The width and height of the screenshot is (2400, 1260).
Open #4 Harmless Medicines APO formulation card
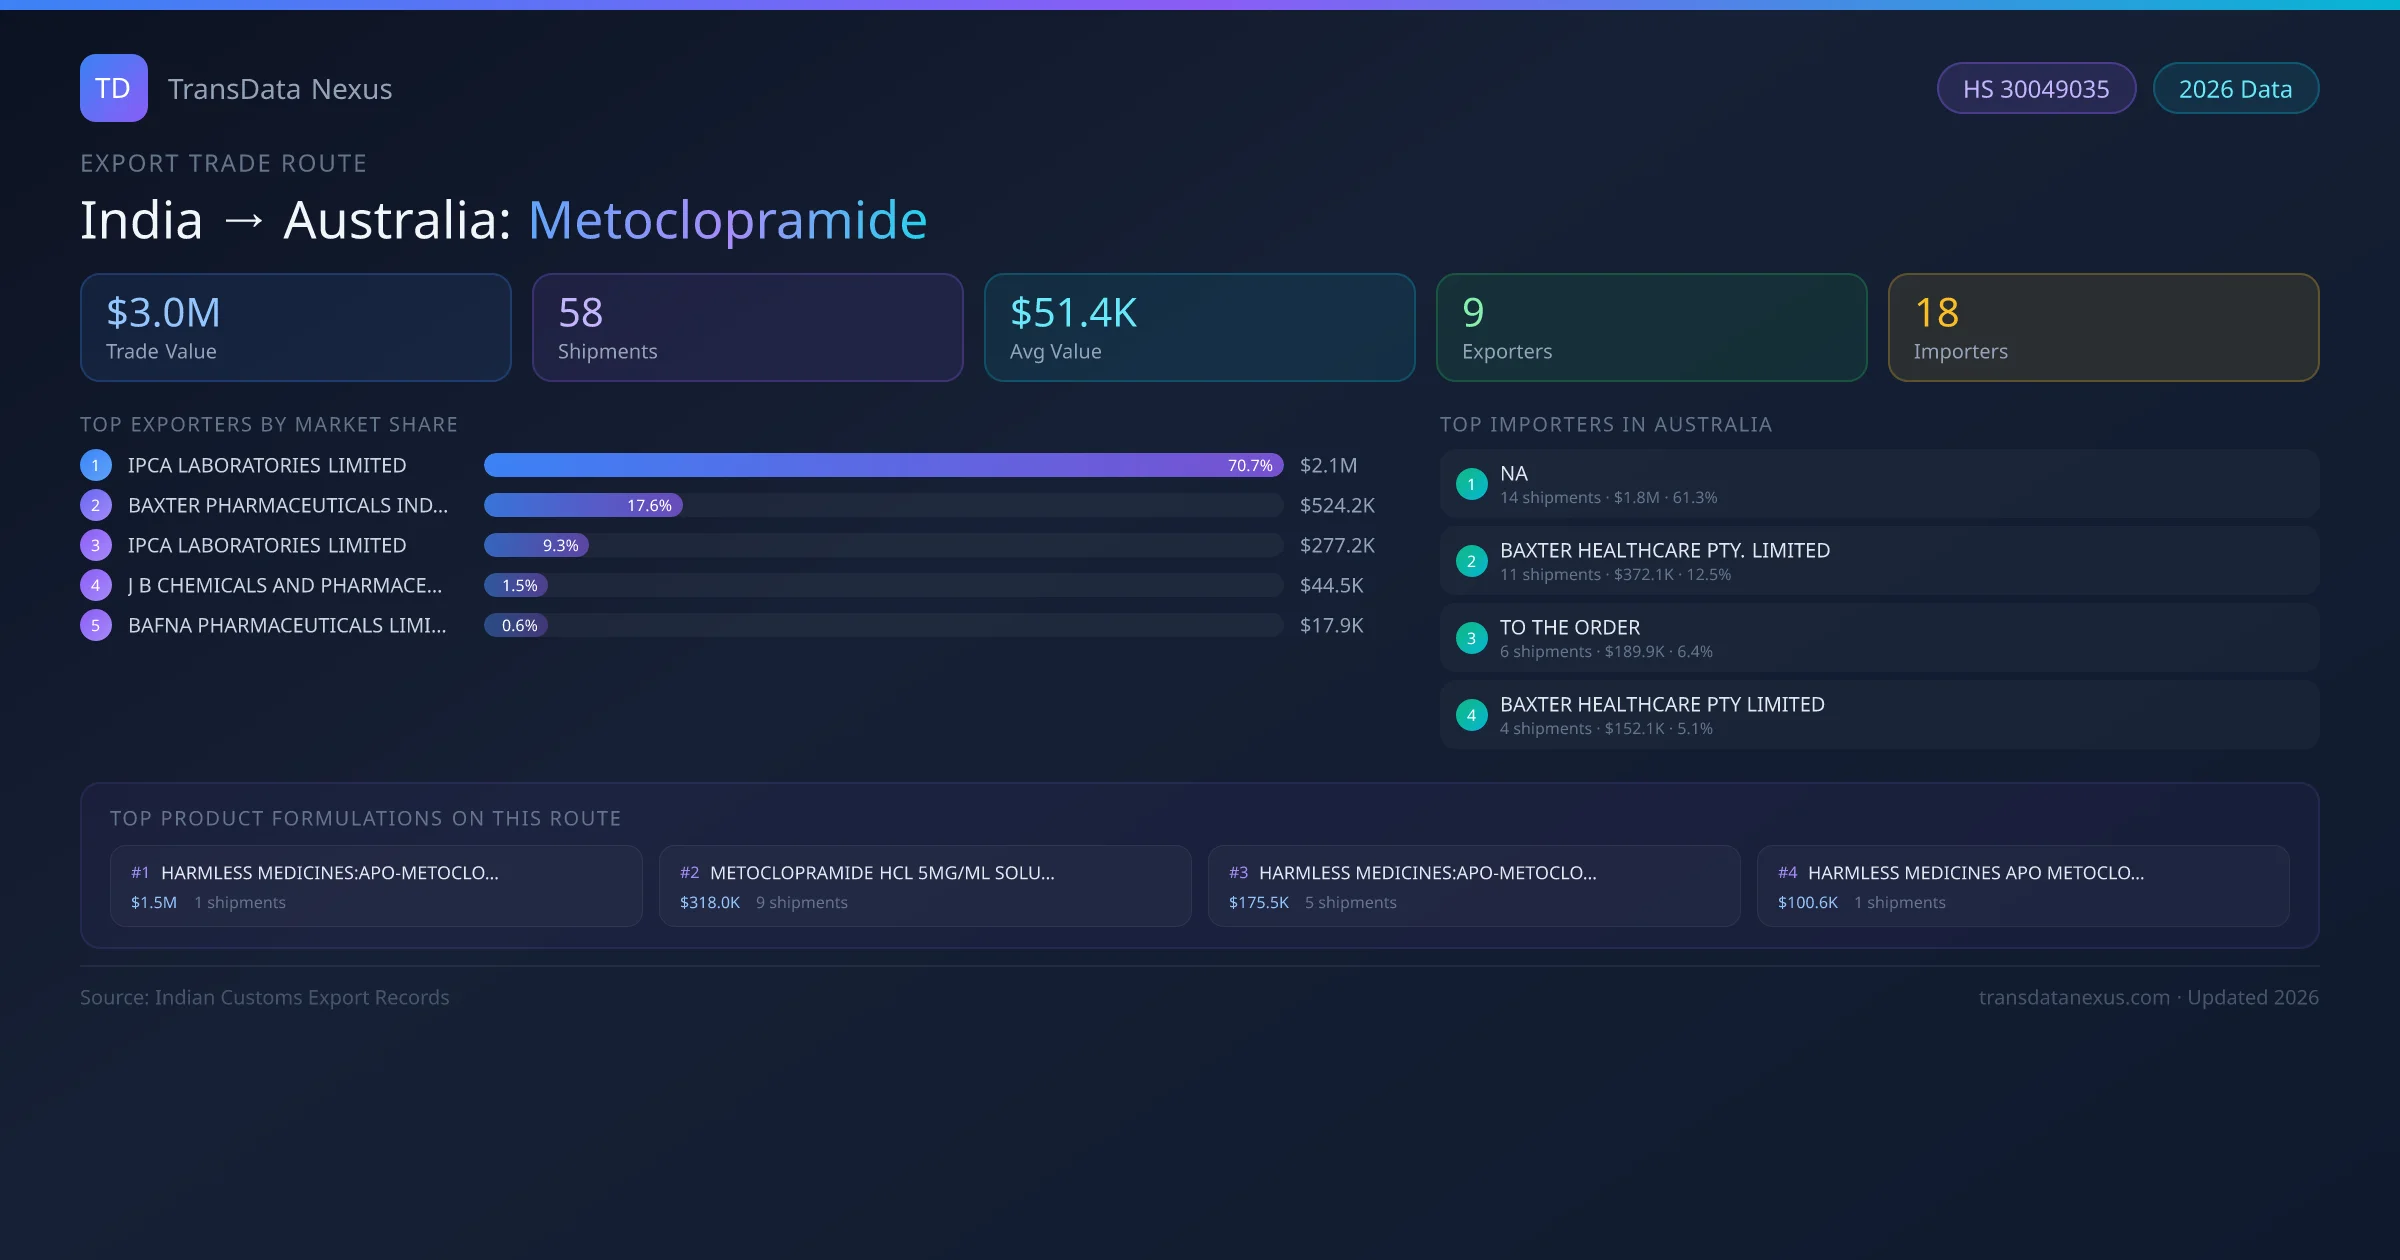click(2022, 886)
